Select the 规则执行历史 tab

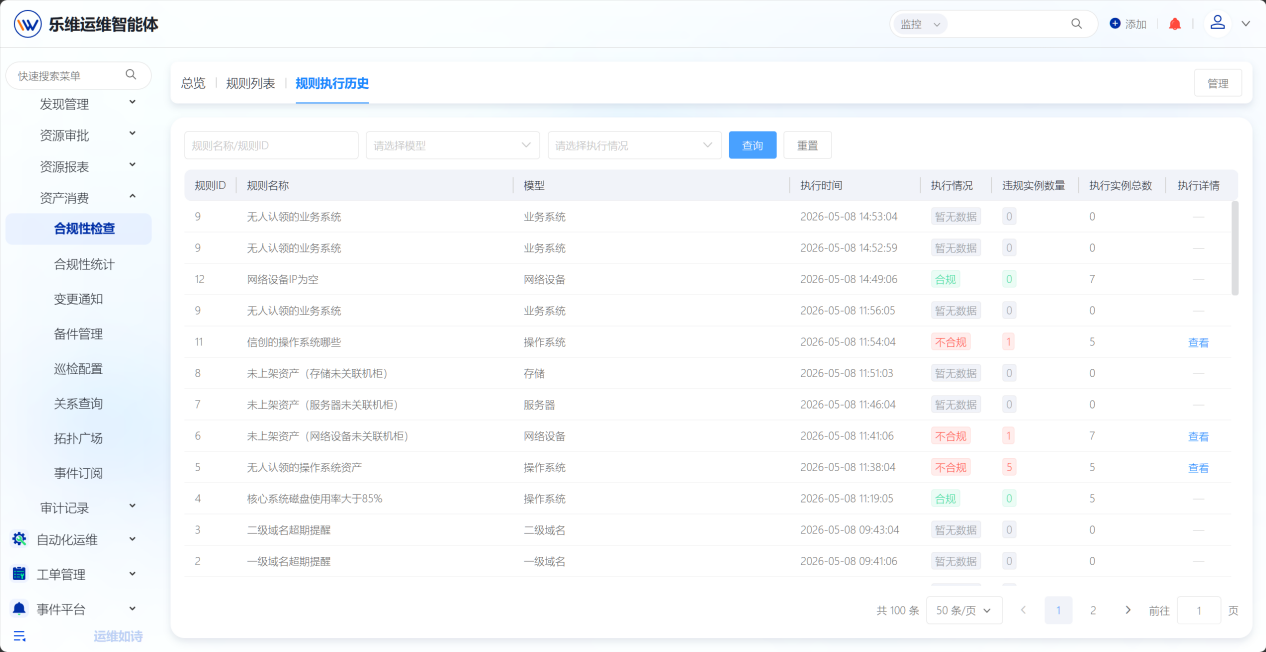[332, 83]
